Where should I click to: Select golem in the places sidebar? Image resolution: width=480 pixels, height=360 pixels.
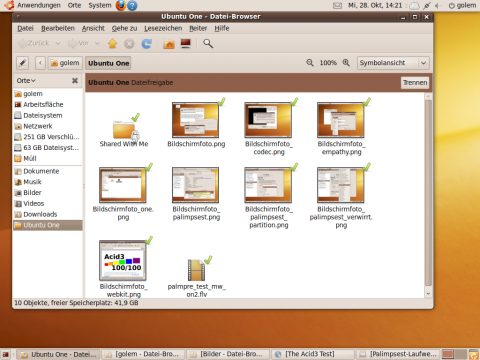coord(48,94)
